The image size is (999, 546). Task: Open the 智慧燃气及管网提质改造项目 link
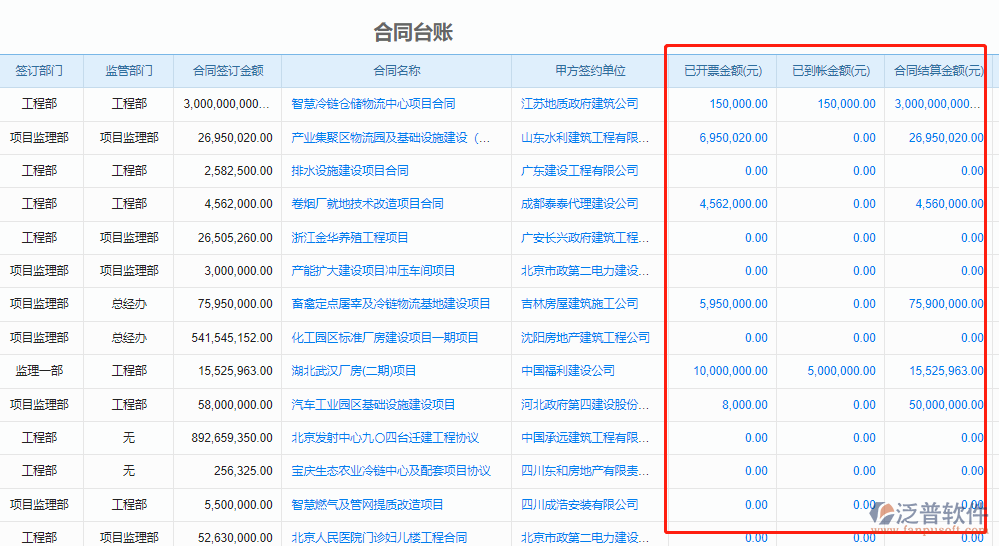(x=367, y=505)
